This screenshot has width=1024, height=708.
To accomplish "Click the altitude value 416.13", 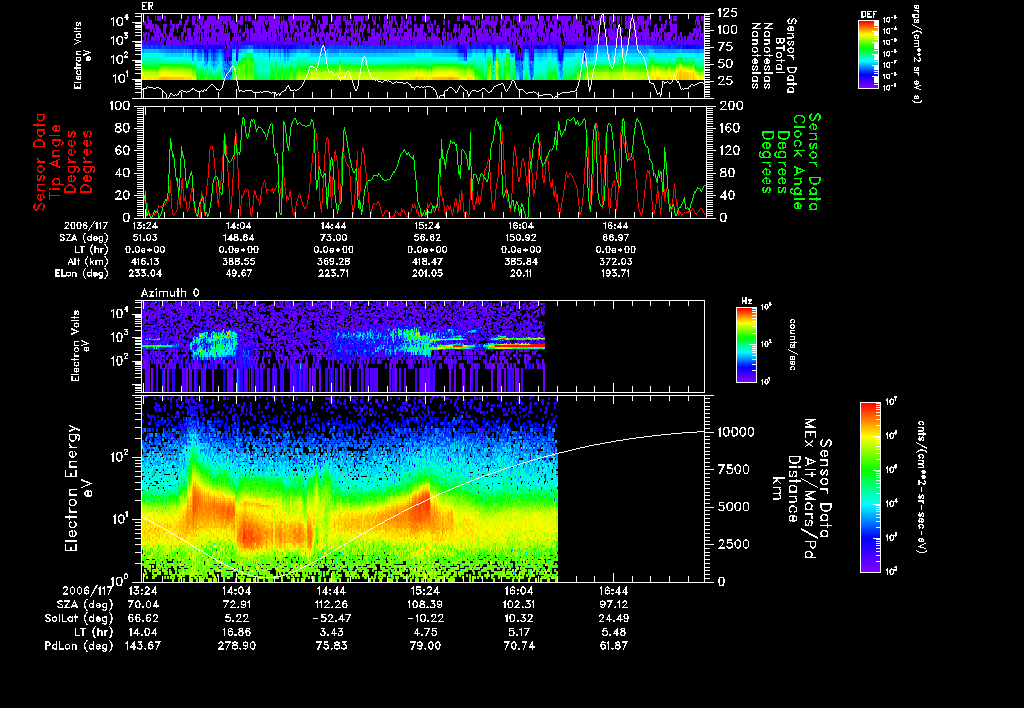I will tap(146, 261).
